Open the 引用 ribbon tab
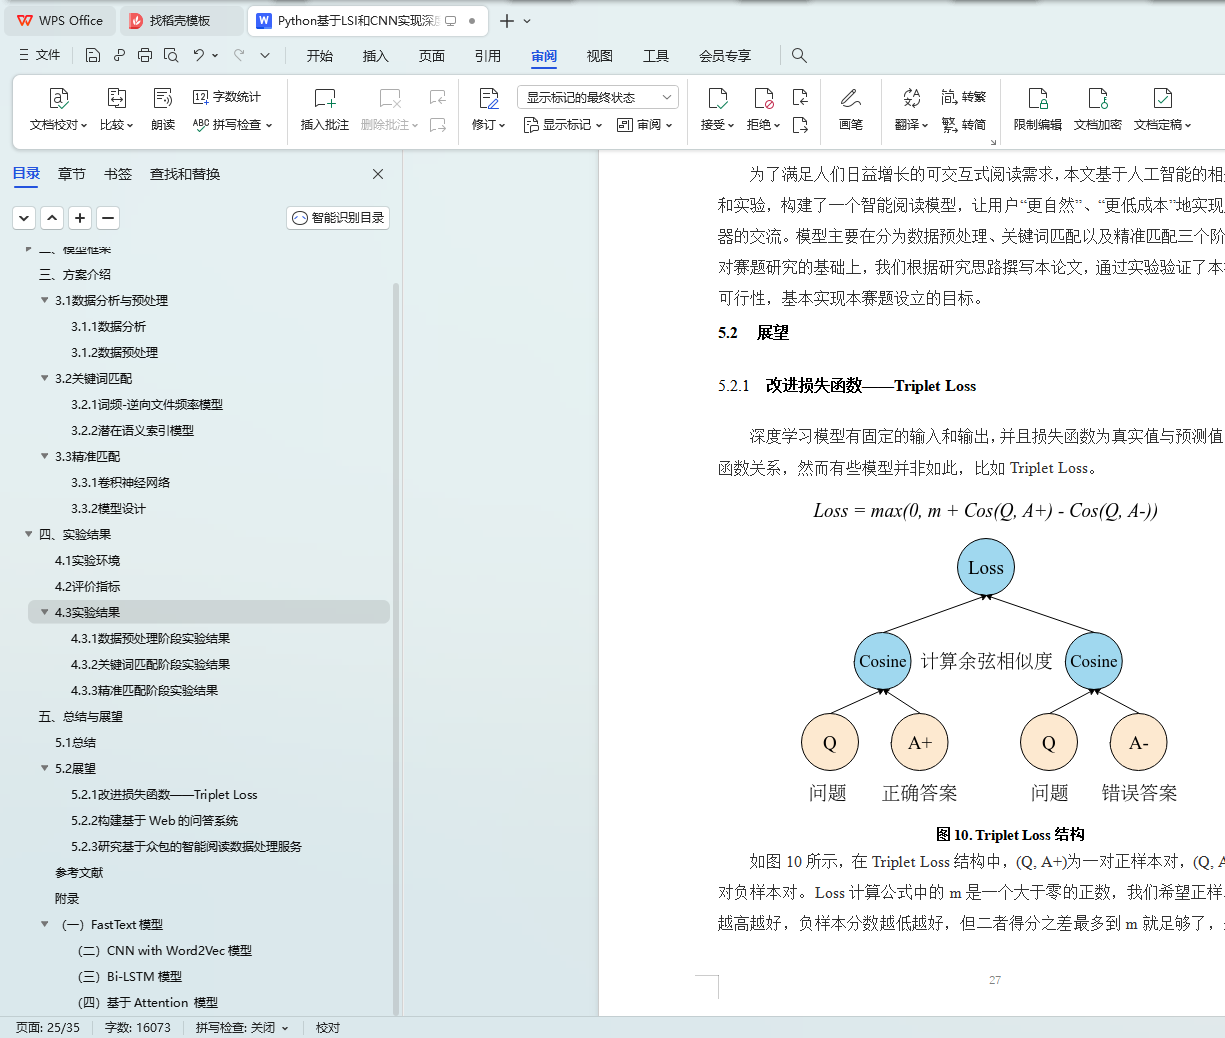This screenshot has height=1038, width=1225. tap(488, 56)
